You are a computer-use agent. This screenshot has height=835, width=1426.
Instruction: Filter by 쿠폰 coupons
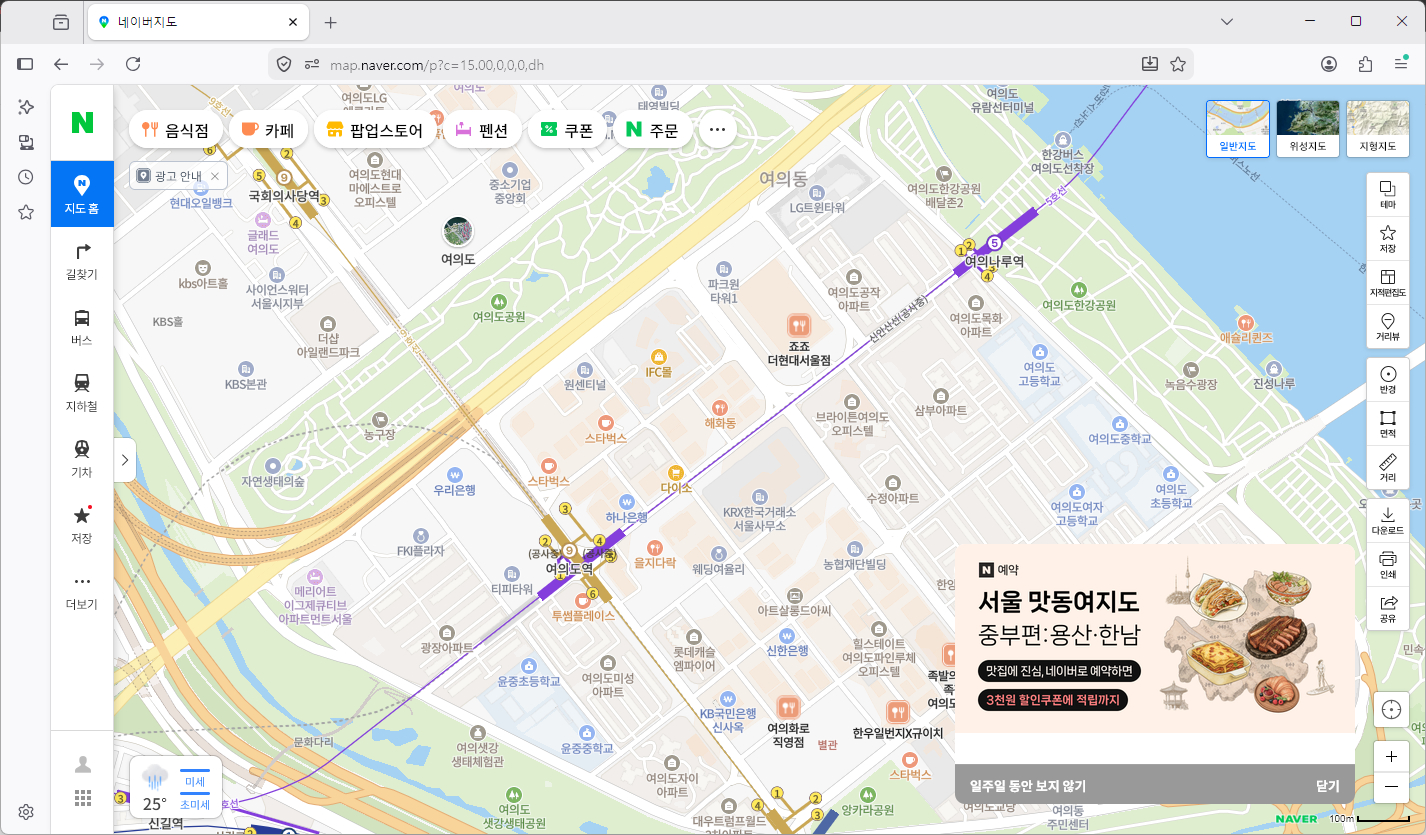(567, 130)
